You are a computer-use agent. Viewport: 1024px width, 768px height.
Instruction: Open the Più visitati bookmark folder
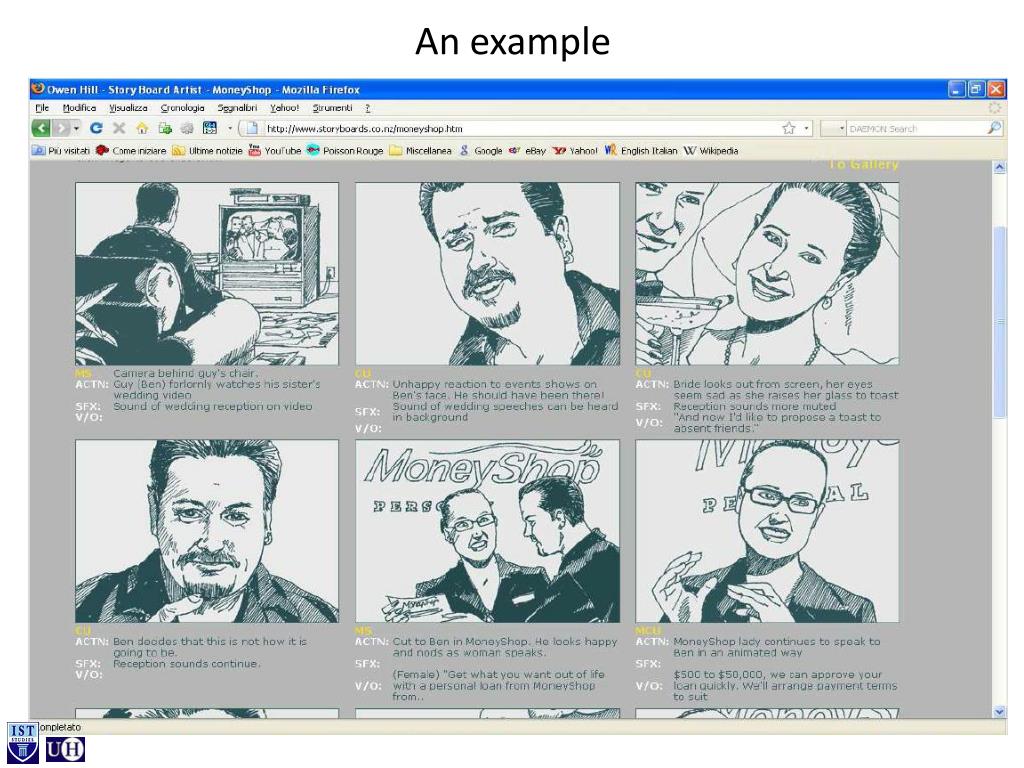pos(61,150)
